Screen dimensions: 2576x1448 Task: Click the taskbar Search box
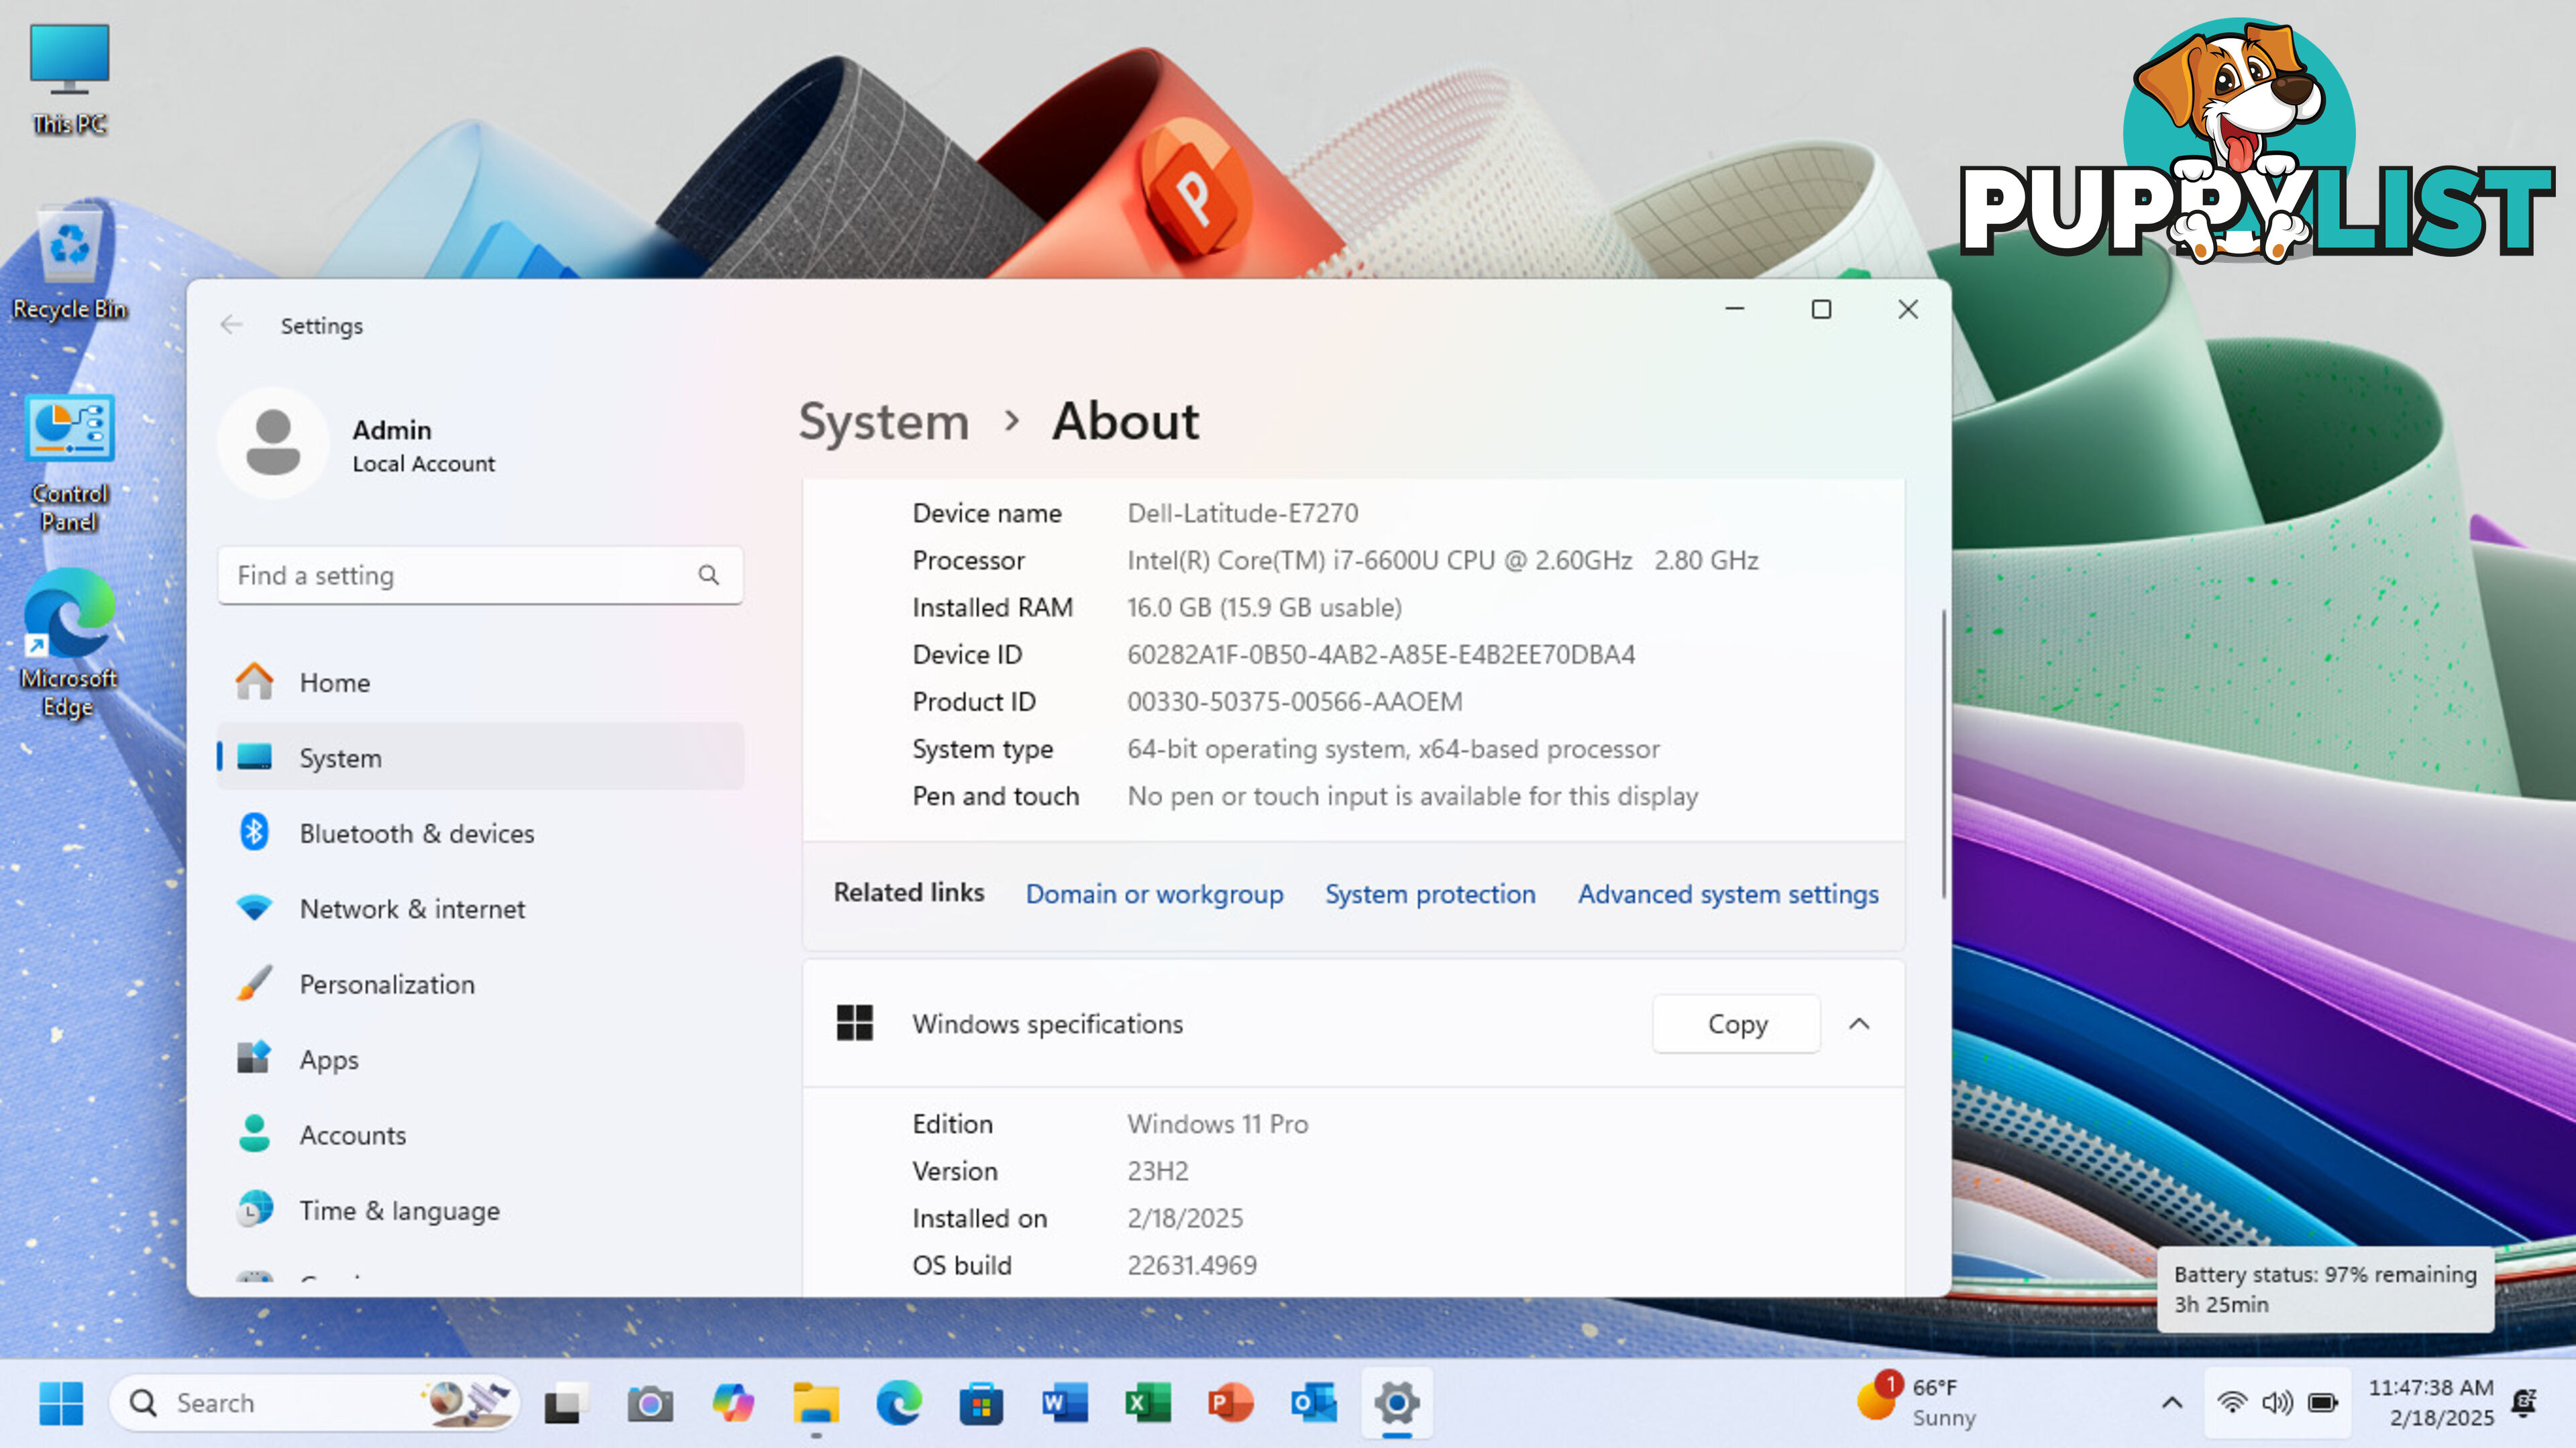click(314, 1402)
